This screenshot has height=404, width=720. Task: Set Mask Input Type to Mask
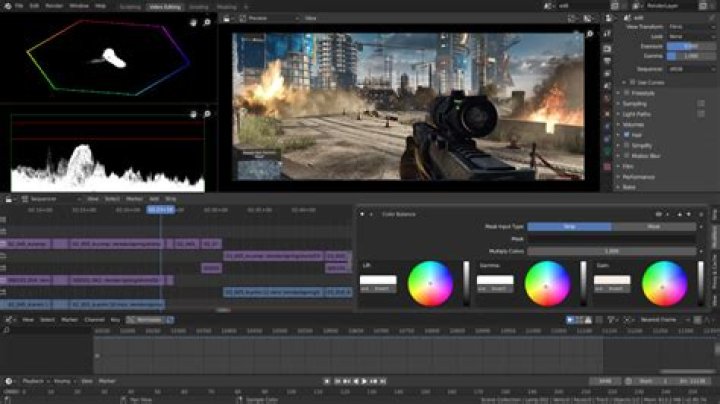pos(653,227)
